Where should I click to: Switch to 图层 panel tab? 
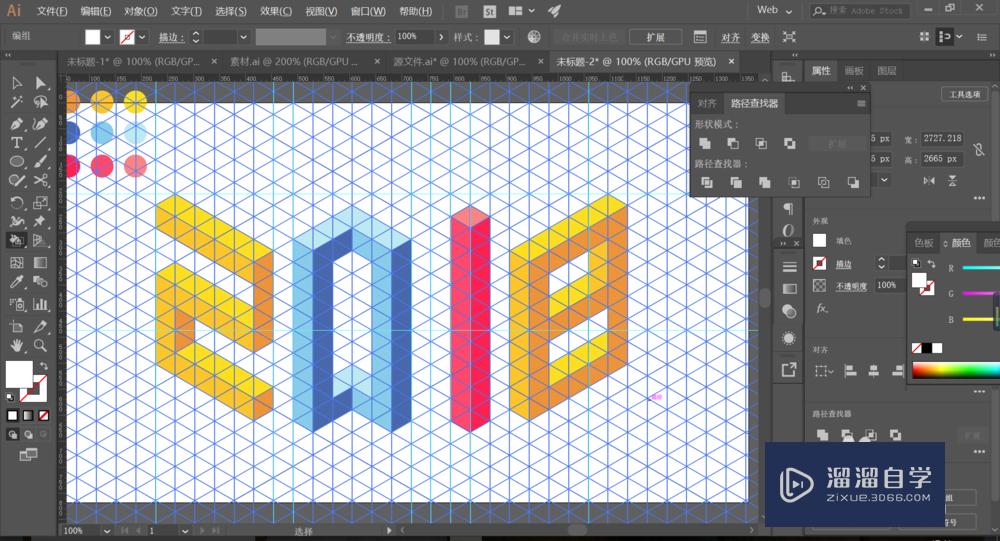click(x=886, y=71)
